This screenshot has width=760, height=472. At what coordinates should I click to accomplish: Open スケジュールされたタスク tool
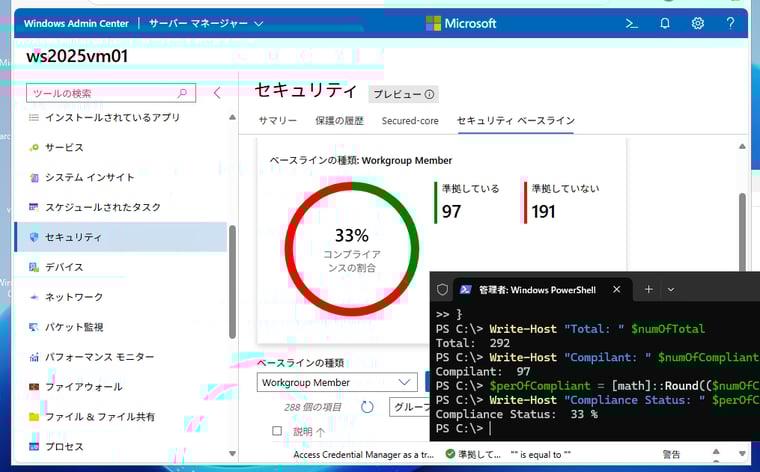tap(121, 207)
